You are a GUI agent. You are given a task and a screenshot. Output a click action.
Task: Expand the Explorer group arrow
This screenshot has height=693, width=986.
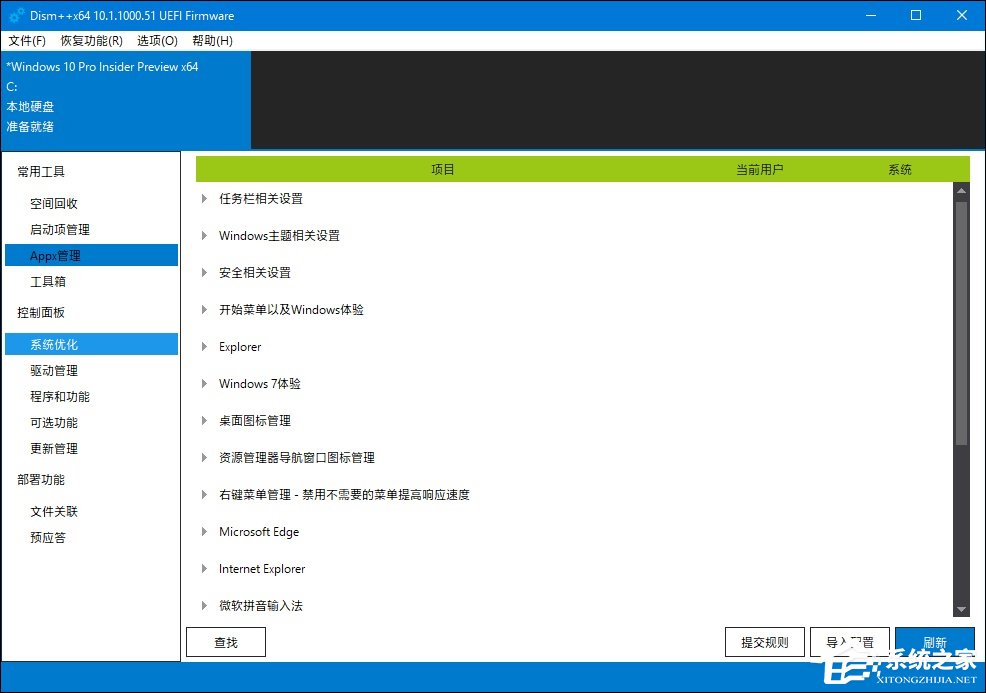pyautogui.click(x=204, y=346)
